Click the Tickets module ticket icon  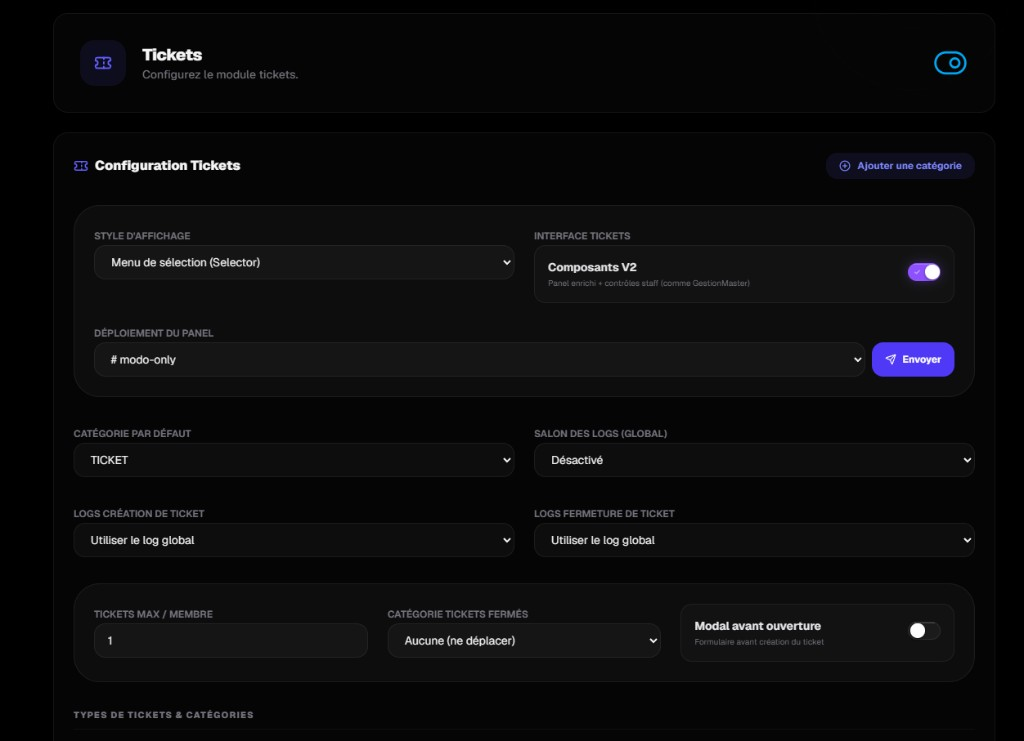click(x=103, y=63)
